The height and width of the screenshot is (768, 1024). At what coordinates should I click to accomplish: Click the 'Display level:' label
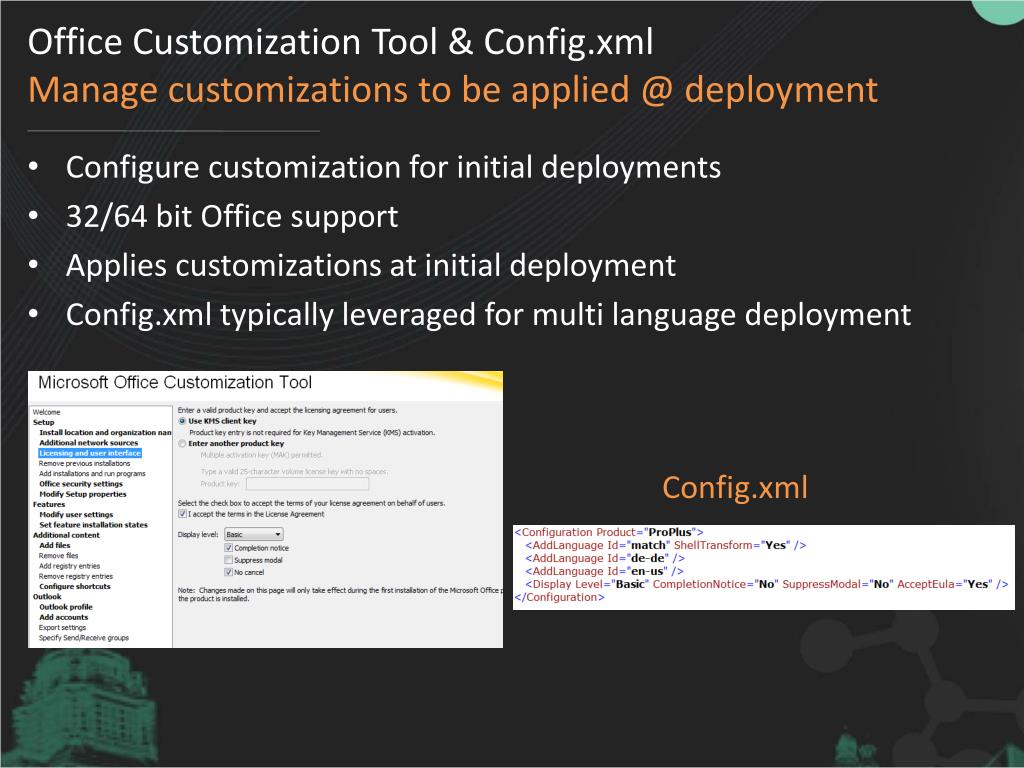coord(198,534)
